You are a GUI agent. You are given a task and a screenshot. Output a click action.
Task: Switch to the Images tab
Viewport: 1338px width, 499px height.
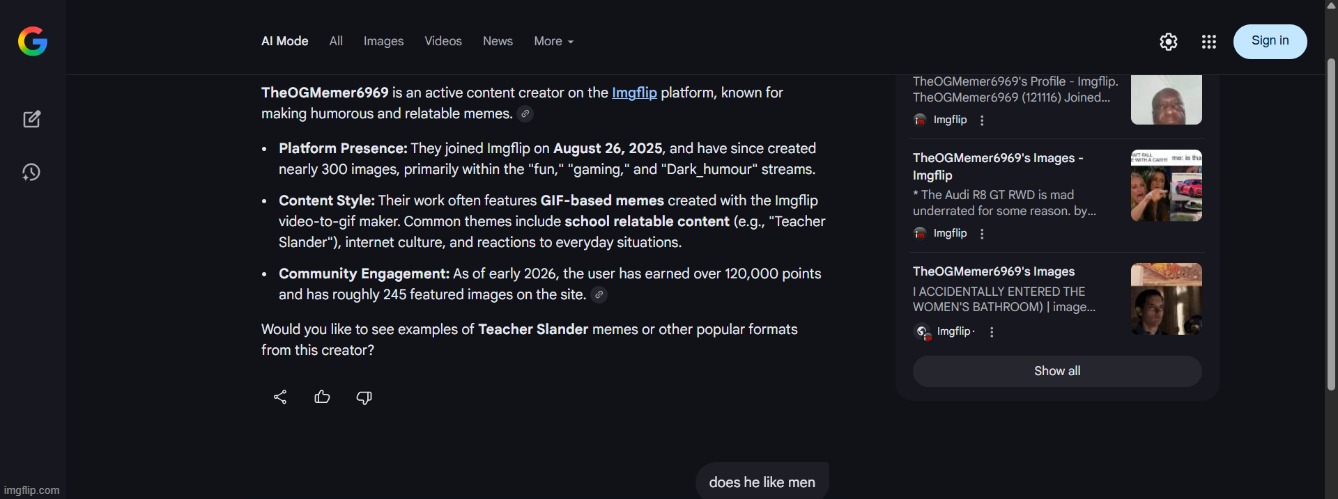click(383, 41)
